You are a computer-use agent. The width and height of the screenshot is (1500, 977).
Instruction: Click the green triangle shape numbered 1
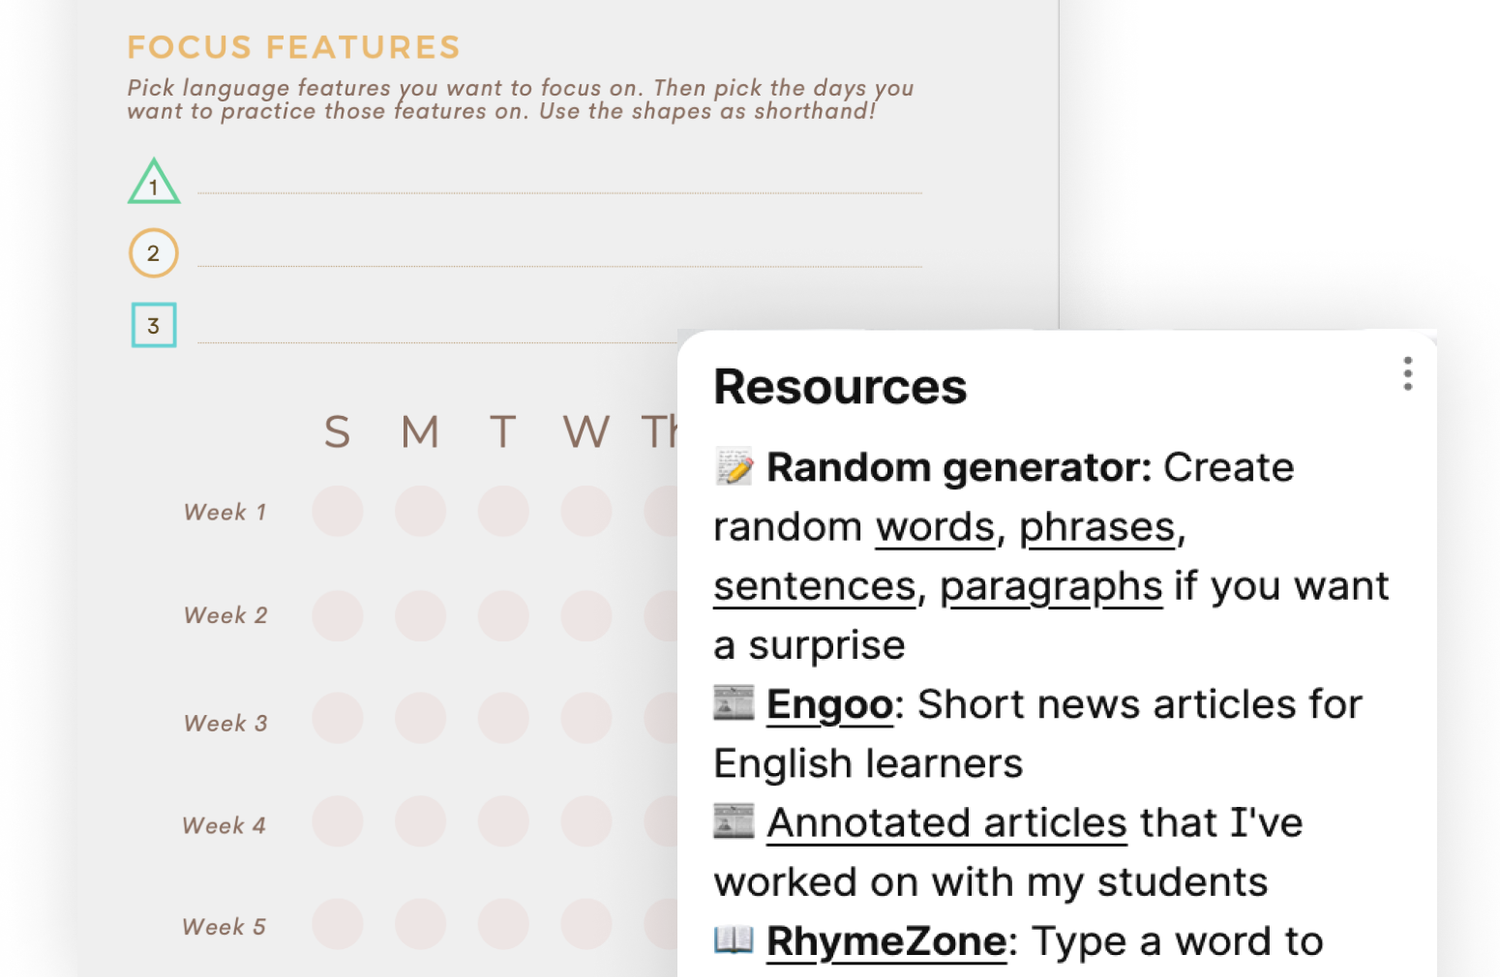click(x=154, y=182)
